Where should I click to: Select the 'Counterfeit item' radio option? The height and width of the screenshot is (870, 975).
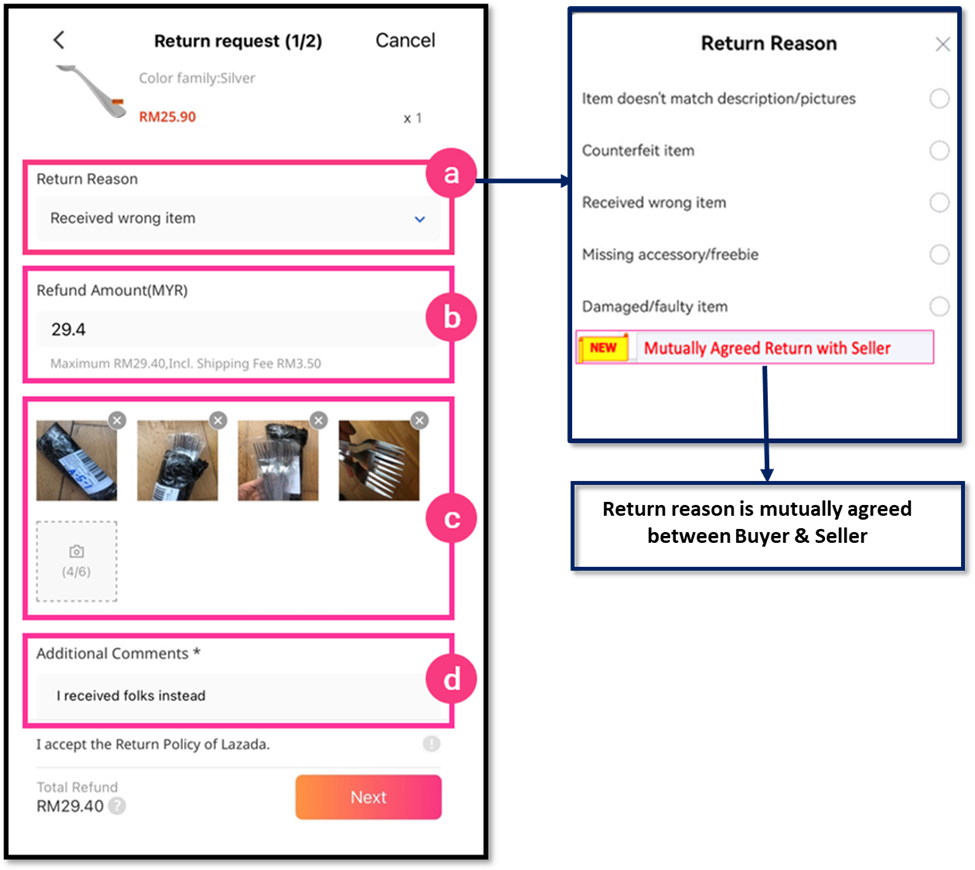pyautogui.click(x=940, y=150)
